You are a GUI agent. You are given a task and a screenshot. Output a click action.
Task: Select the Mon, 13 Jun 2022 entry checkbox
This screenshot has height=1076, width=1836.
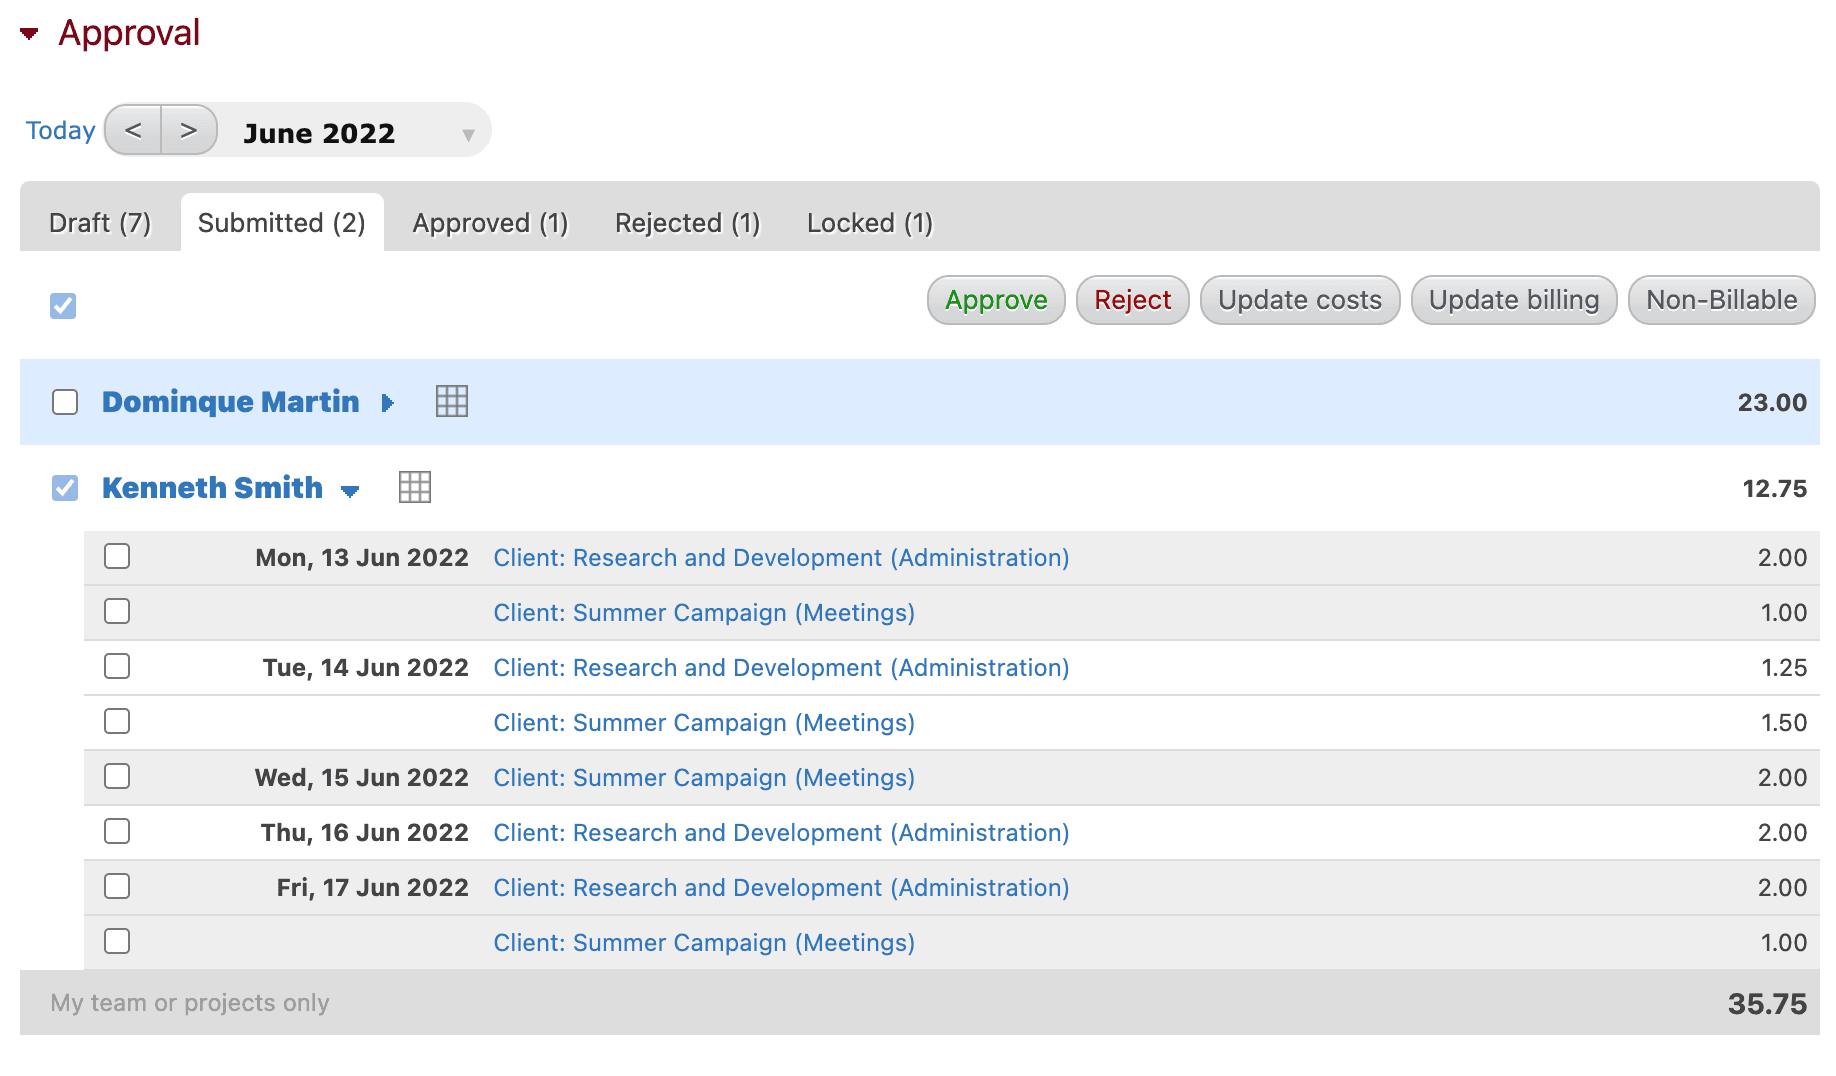(116, 556)
